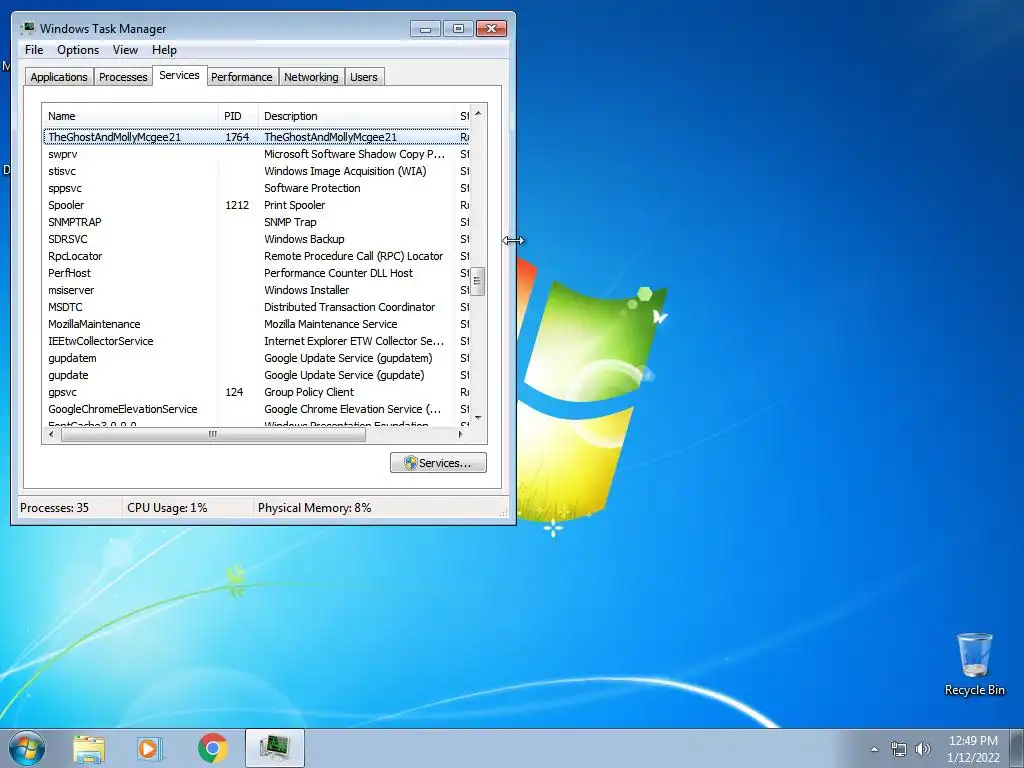Click the vertical scrollbar thumb
This screenshot has height=768, width=1024.
tap(478, 281)
